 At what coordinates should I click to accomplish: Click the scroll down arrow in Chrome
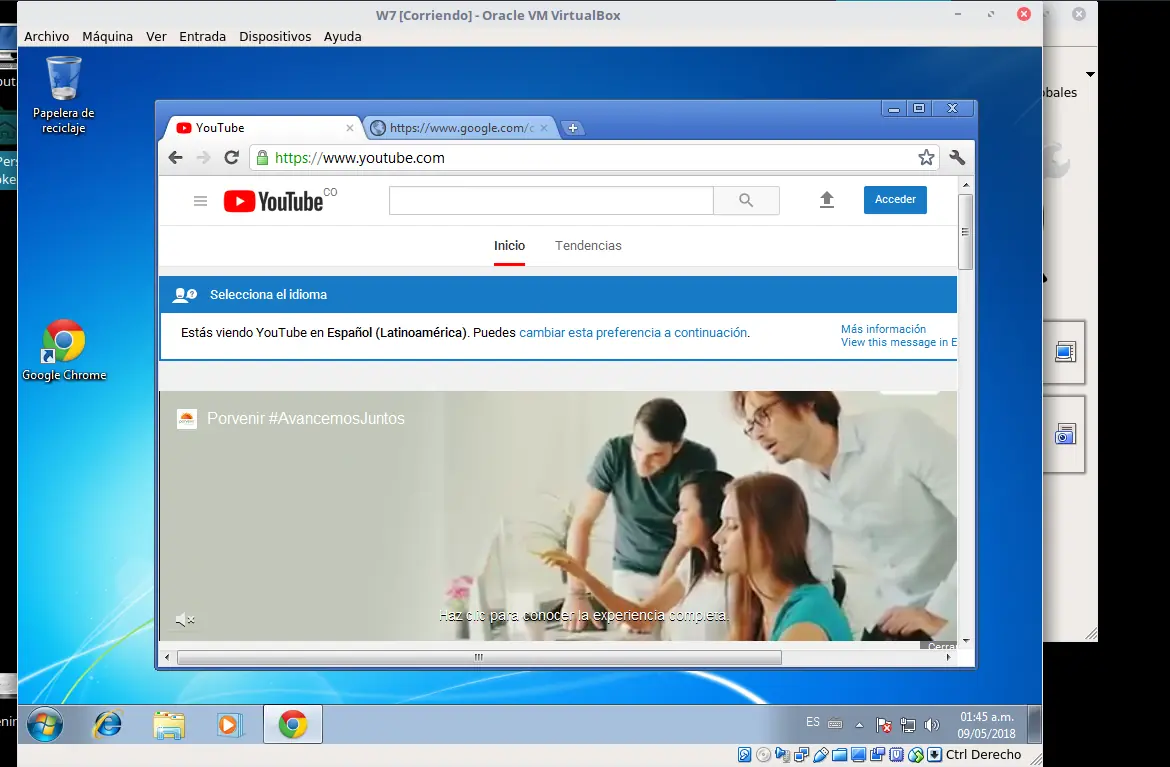click(x=966, y=640)
